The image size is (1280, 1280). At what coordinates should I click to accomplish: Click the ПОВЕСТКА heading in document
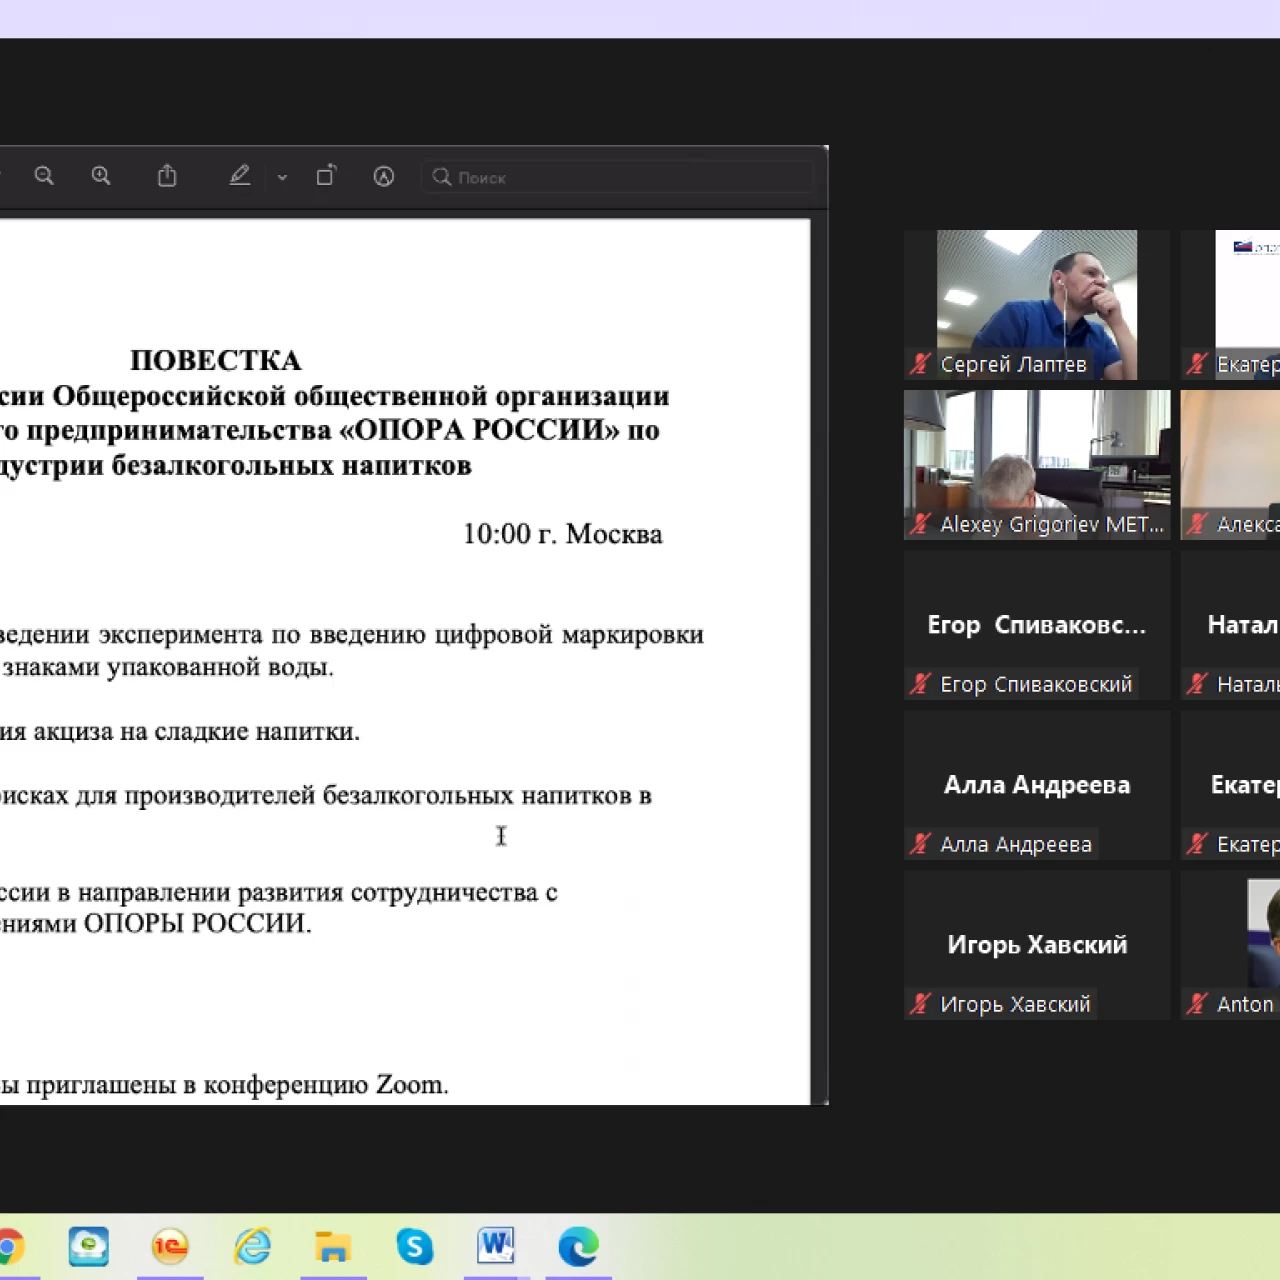(216, 360)
